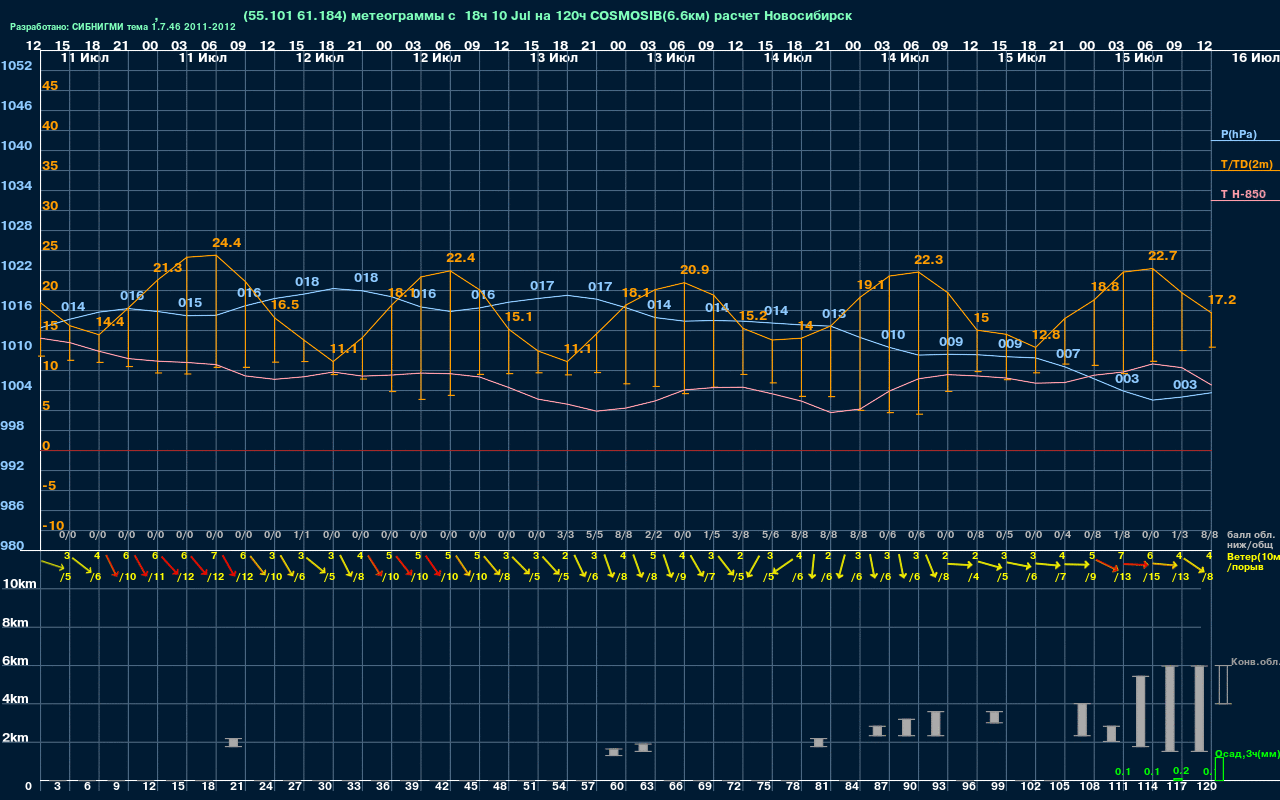Click the convective cloud bar above hour 114
The height and width of the screenshot is (800, 1280).
pyautogui.click(x=1141, y=711)
